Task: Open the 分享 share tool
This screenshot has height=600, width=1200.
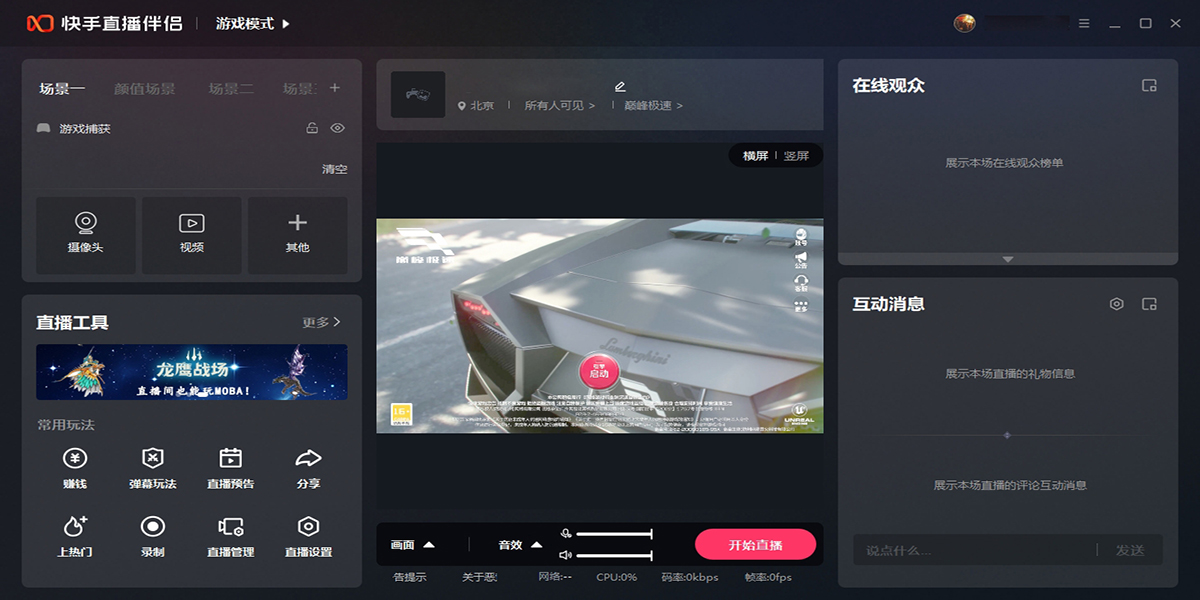Action: tap(309, 469)
